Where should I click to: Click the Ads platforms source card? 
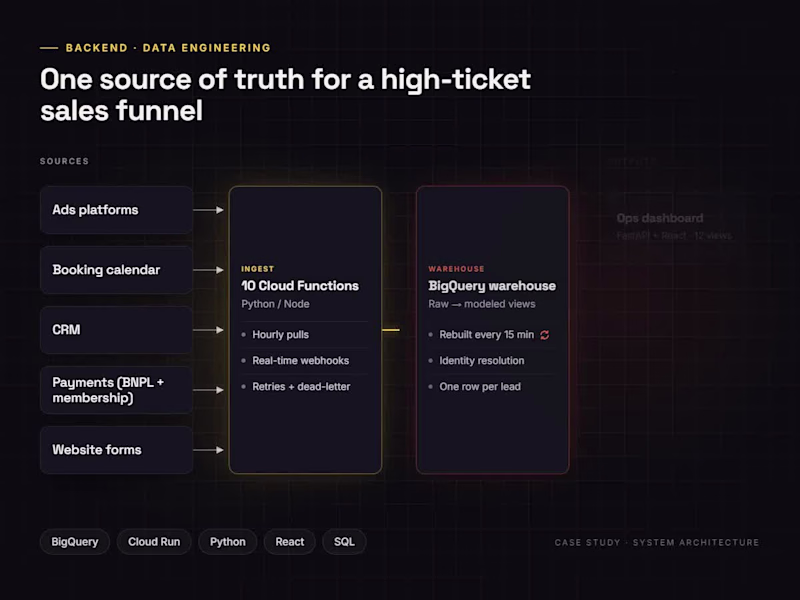(x=116, y=210)
